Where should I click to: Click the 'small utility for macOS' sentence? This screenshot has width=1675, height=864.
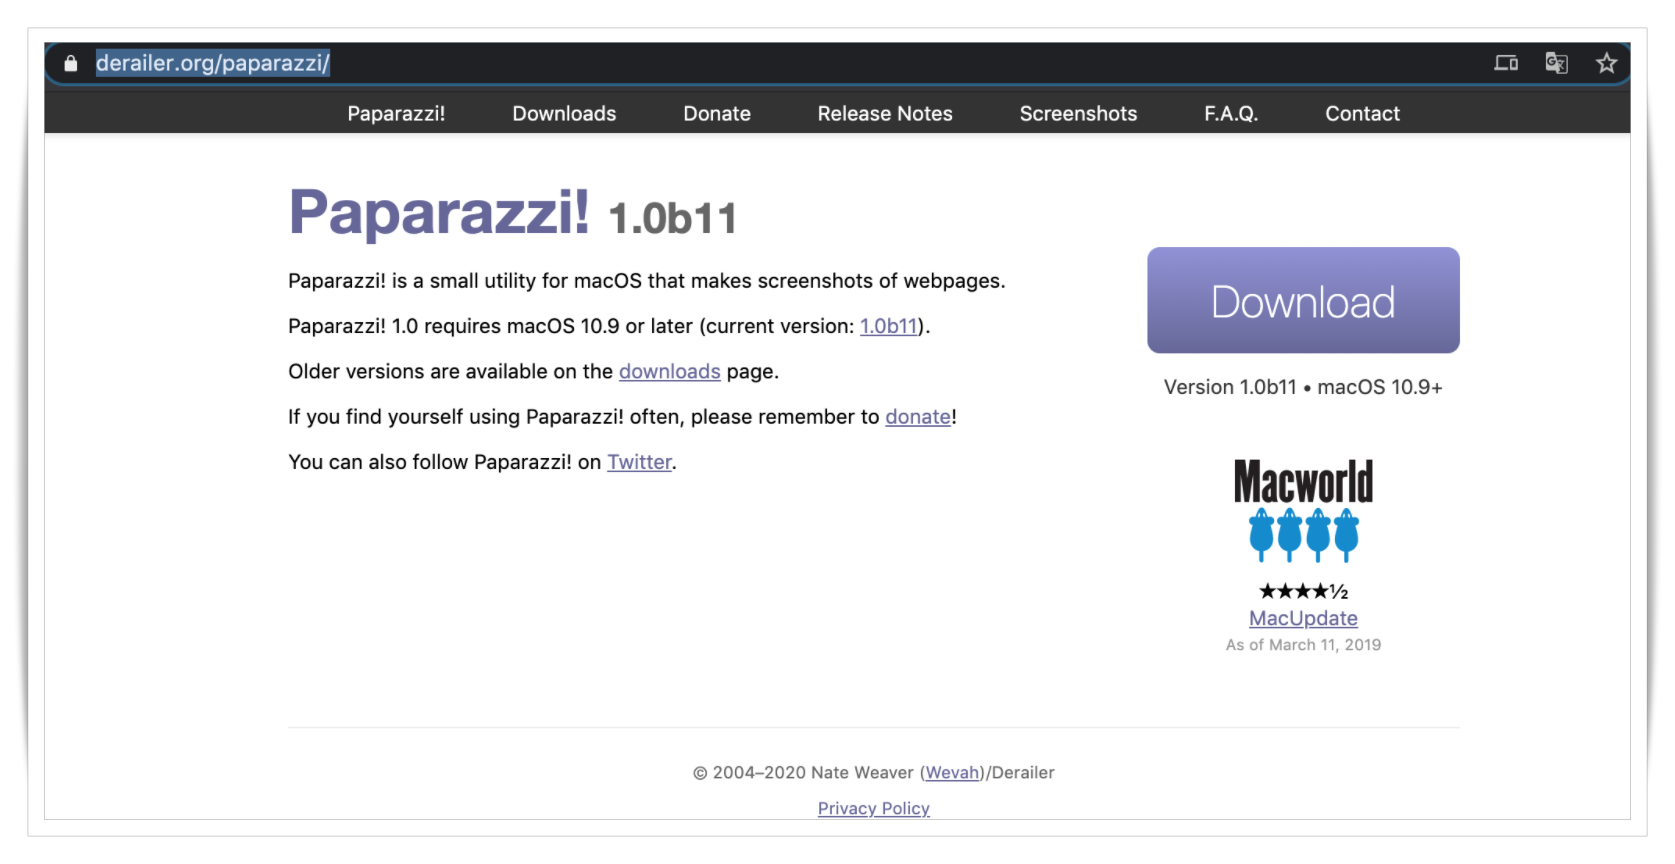click(x=647, y=281)
